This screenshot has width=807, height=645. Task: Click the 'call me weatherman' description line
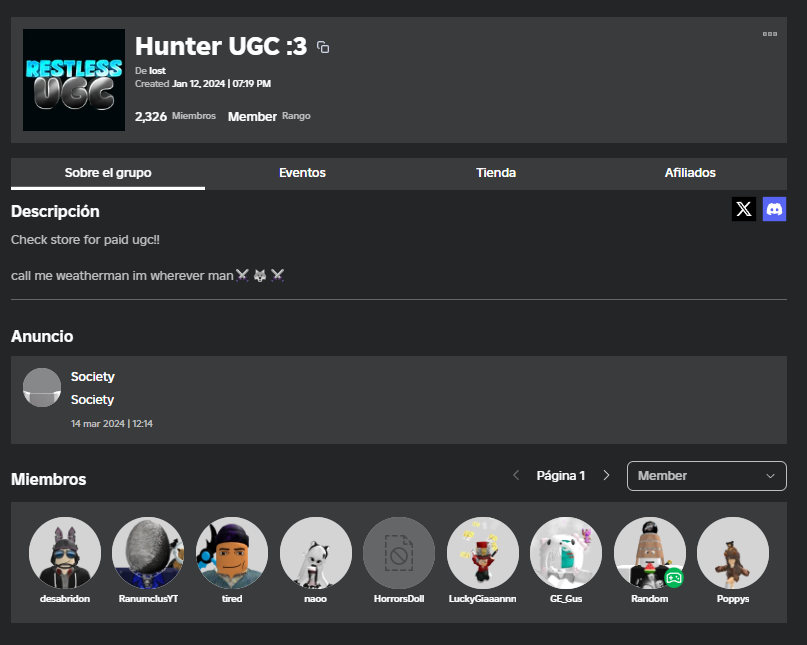pos(148,276)
